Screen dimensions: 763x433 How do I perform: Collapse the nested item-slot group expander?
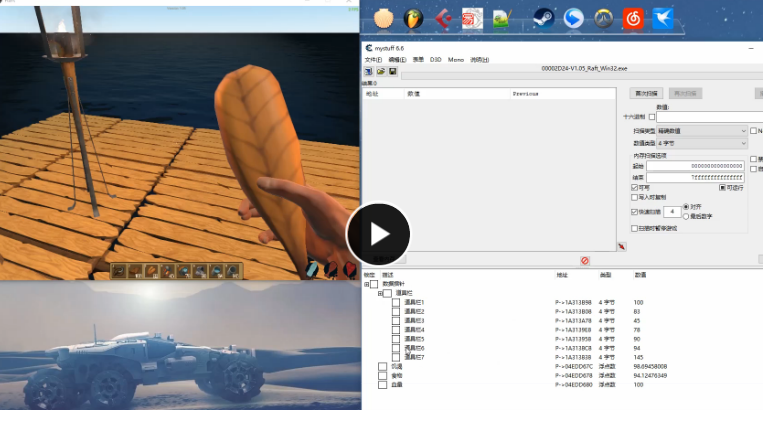pos(380,293)
